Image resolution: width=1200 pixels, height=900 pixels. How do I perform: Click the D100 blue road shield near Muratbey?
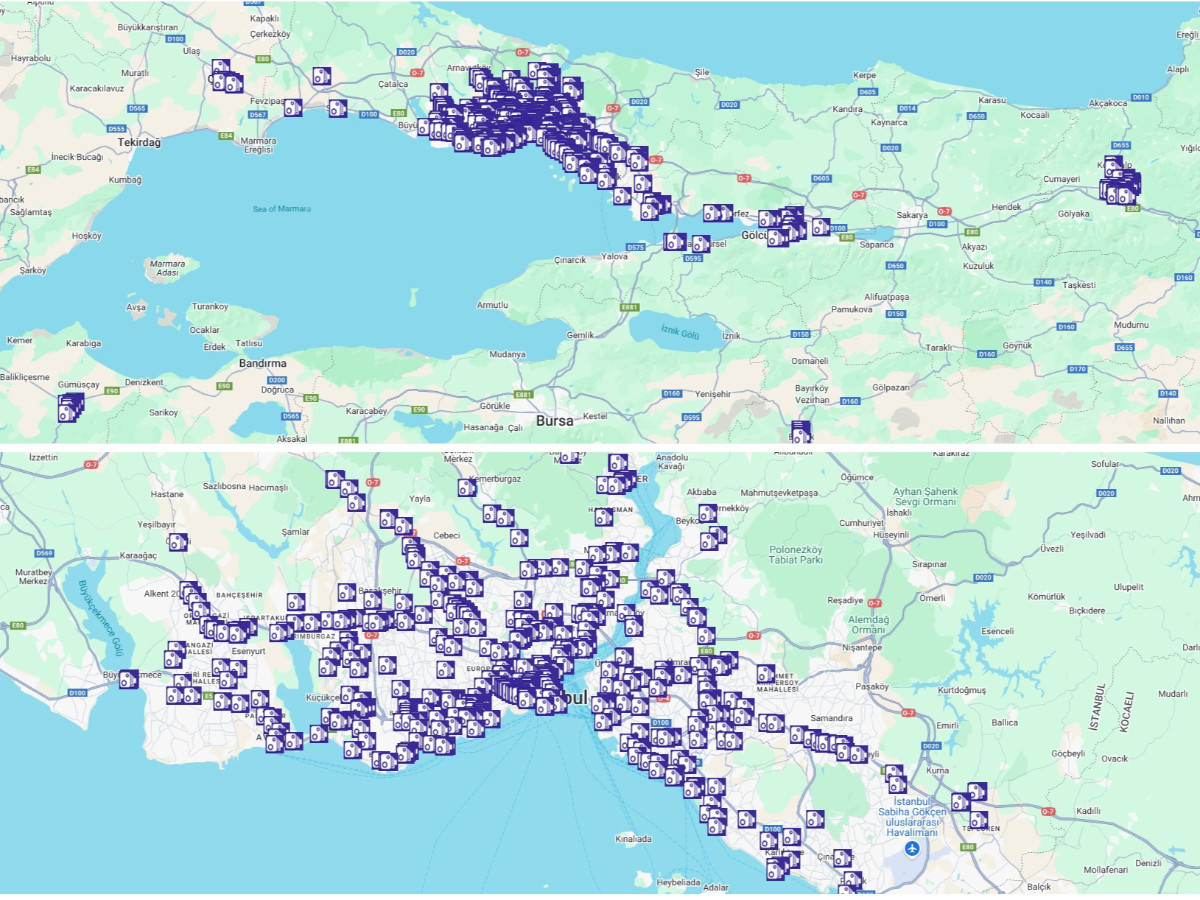click(78, 692)
